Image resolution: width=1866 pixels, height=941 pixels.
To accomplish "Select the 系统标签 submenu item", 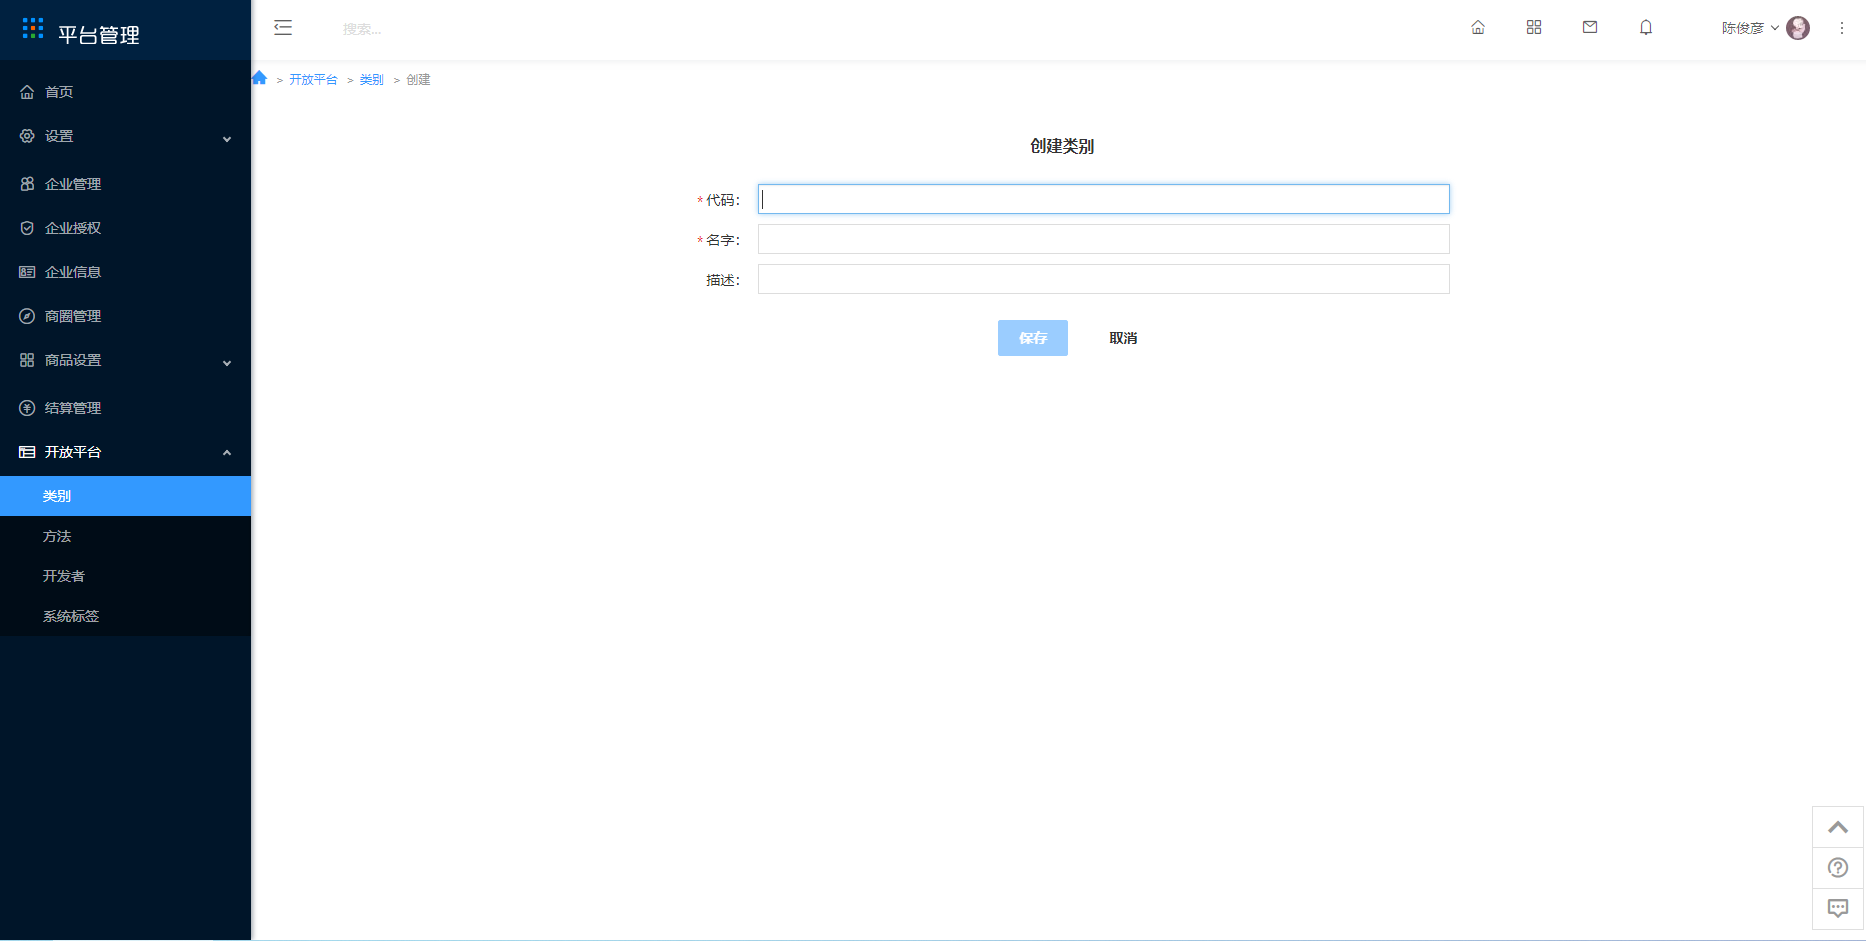I will (125, 616).
